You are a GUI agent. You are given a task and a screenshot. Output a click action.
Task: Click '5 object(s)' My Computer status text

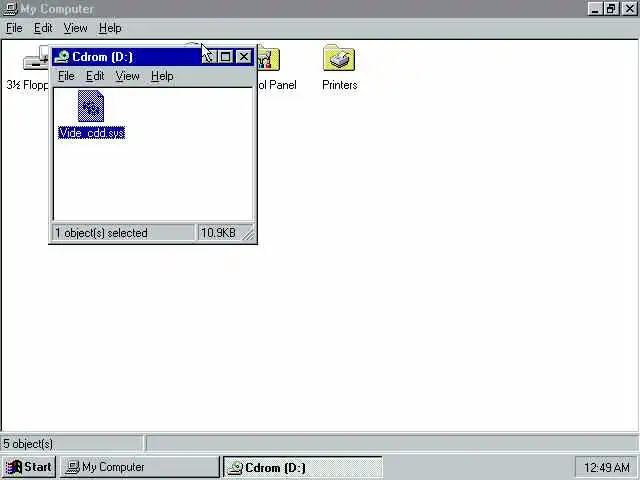(x=28, y=444)
